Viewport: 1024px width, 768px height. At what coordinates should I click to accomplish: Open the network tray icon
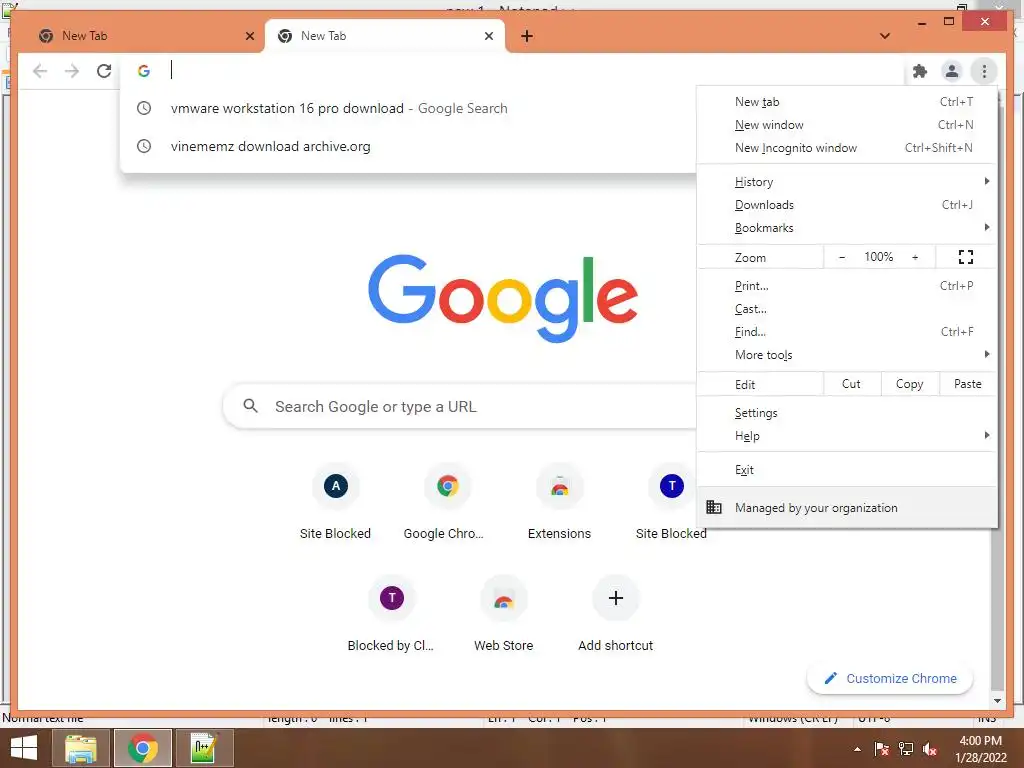[906, 749]
